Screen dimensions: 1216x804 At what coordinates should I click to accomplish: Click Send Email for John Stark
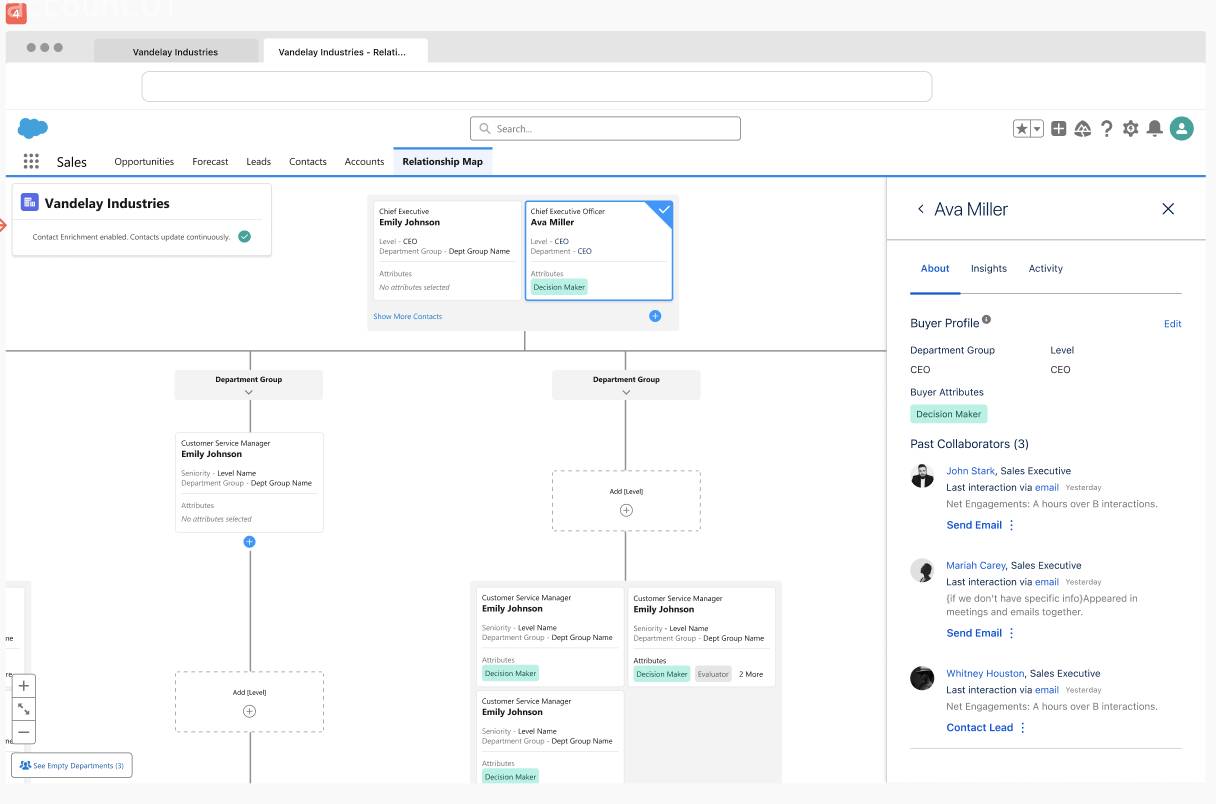(974, 525)
